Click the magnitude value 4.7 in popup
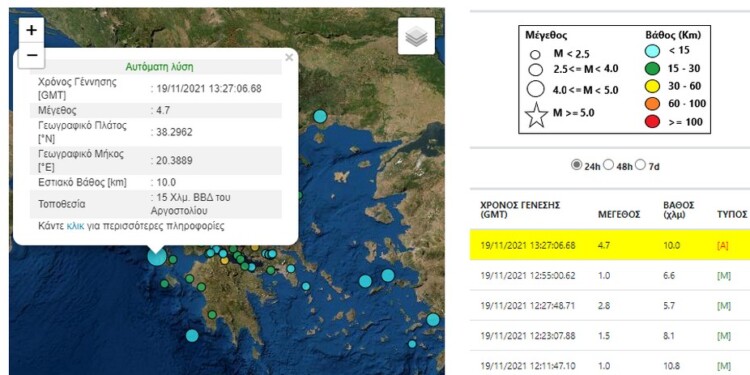 163,110
